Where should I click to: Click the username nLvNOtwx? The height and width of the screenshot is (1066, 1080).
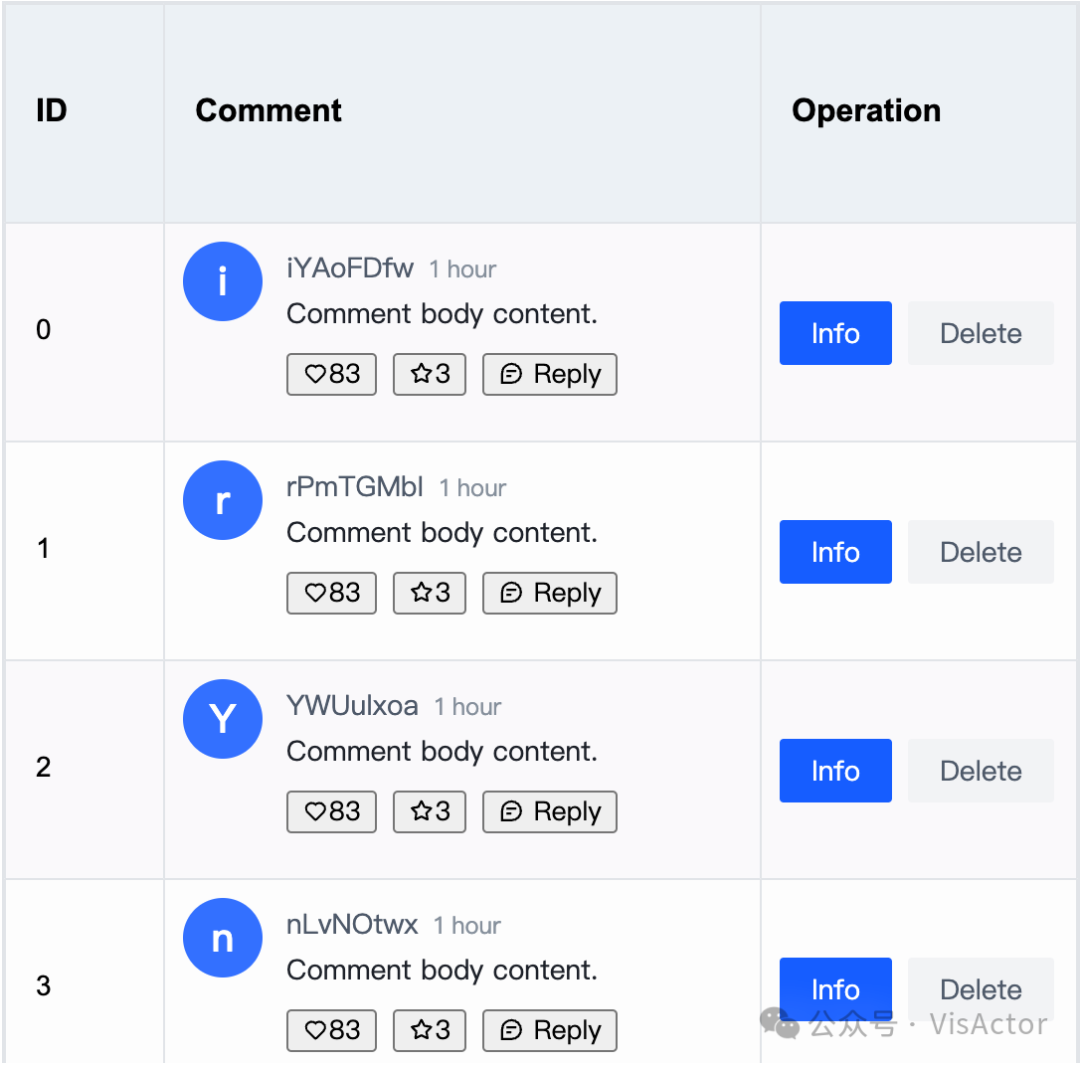point(352,925)
